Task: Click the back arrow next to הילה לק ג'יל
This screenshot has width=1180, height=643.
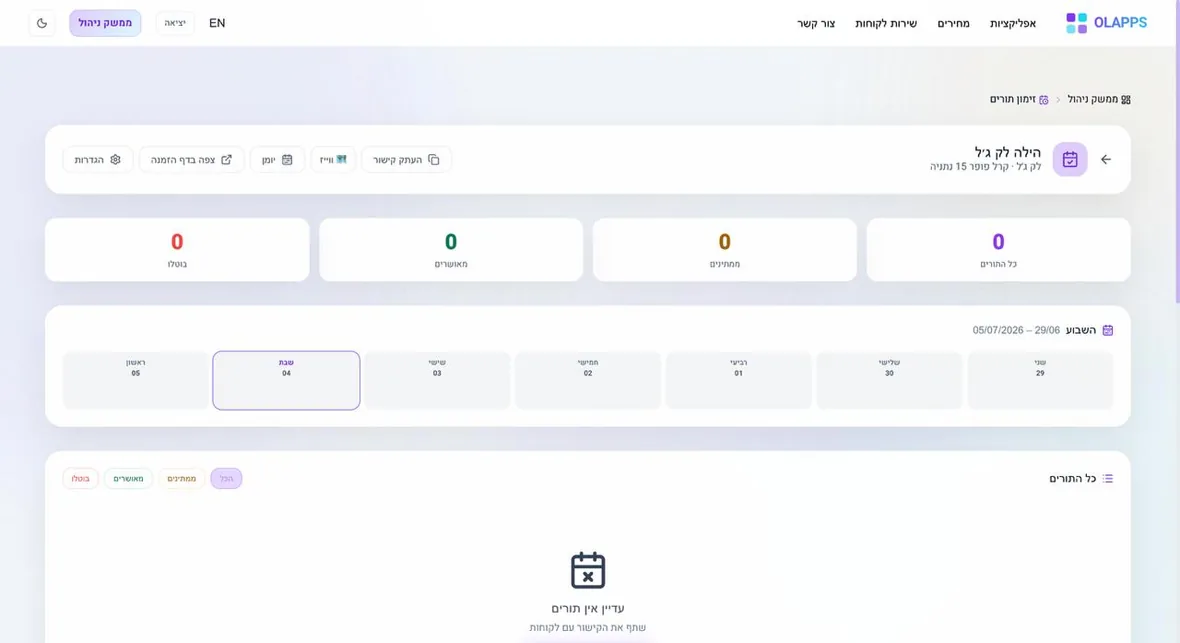Action: (x=1105, y=160)
